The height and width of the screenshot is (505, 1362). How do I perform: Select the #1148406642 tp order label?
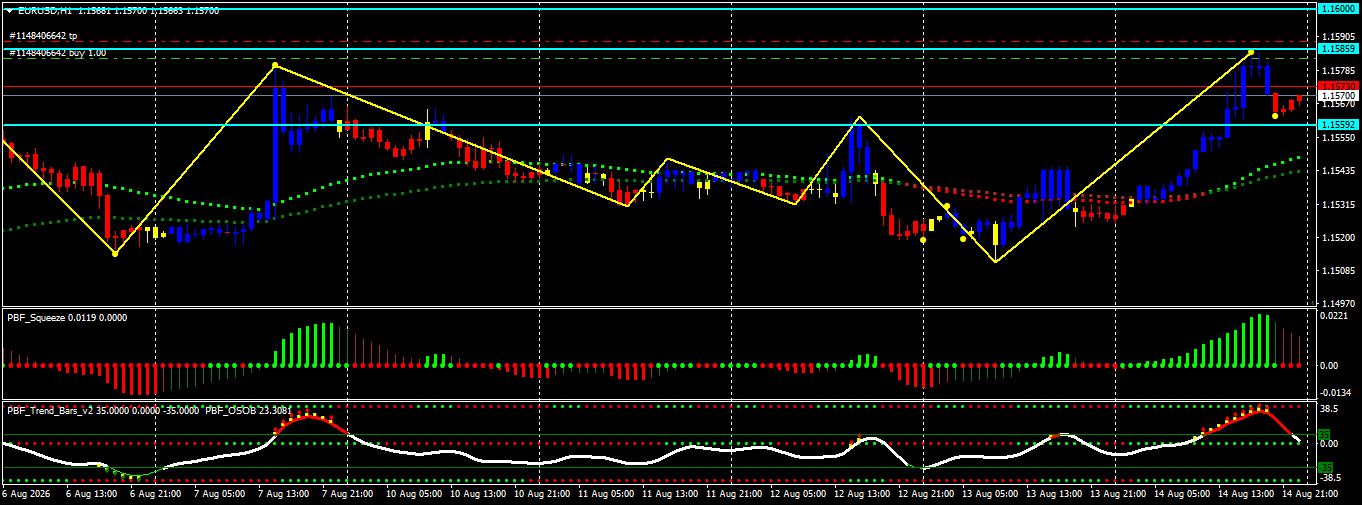43,36
